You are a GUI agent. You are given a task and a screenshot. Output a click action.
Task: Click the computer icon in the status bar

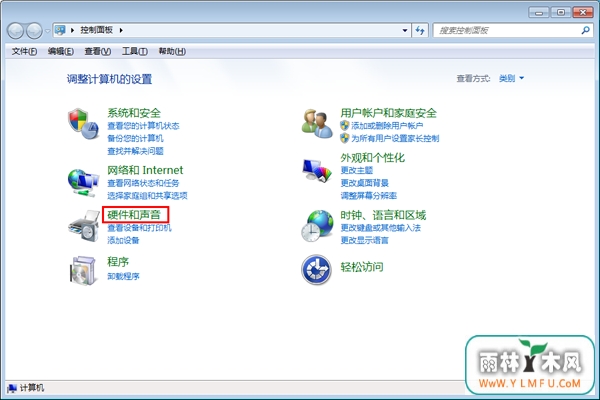tap(12, 388)
